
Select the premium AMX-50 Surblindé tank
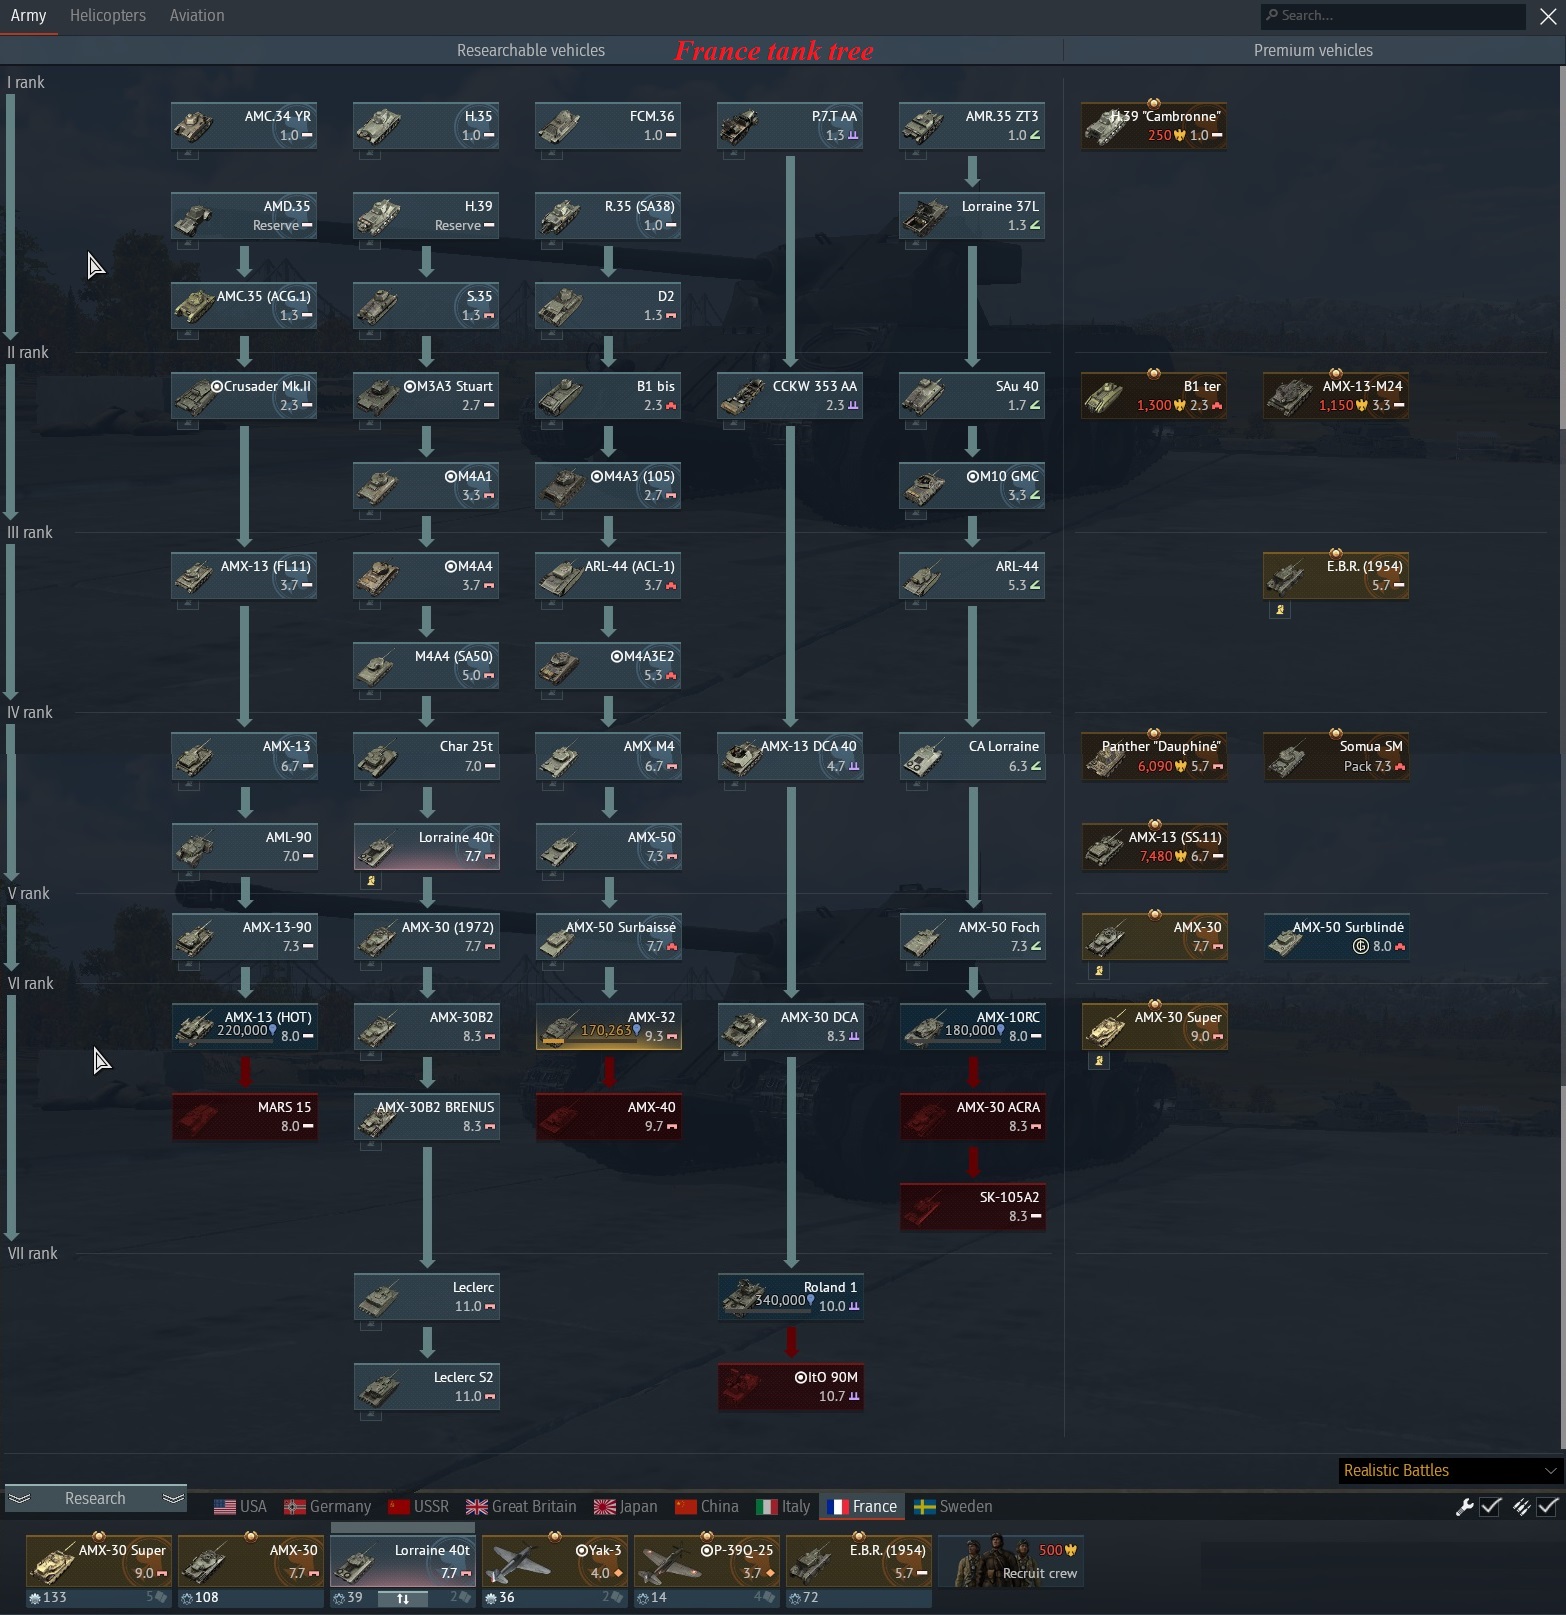pos(1337,936)
